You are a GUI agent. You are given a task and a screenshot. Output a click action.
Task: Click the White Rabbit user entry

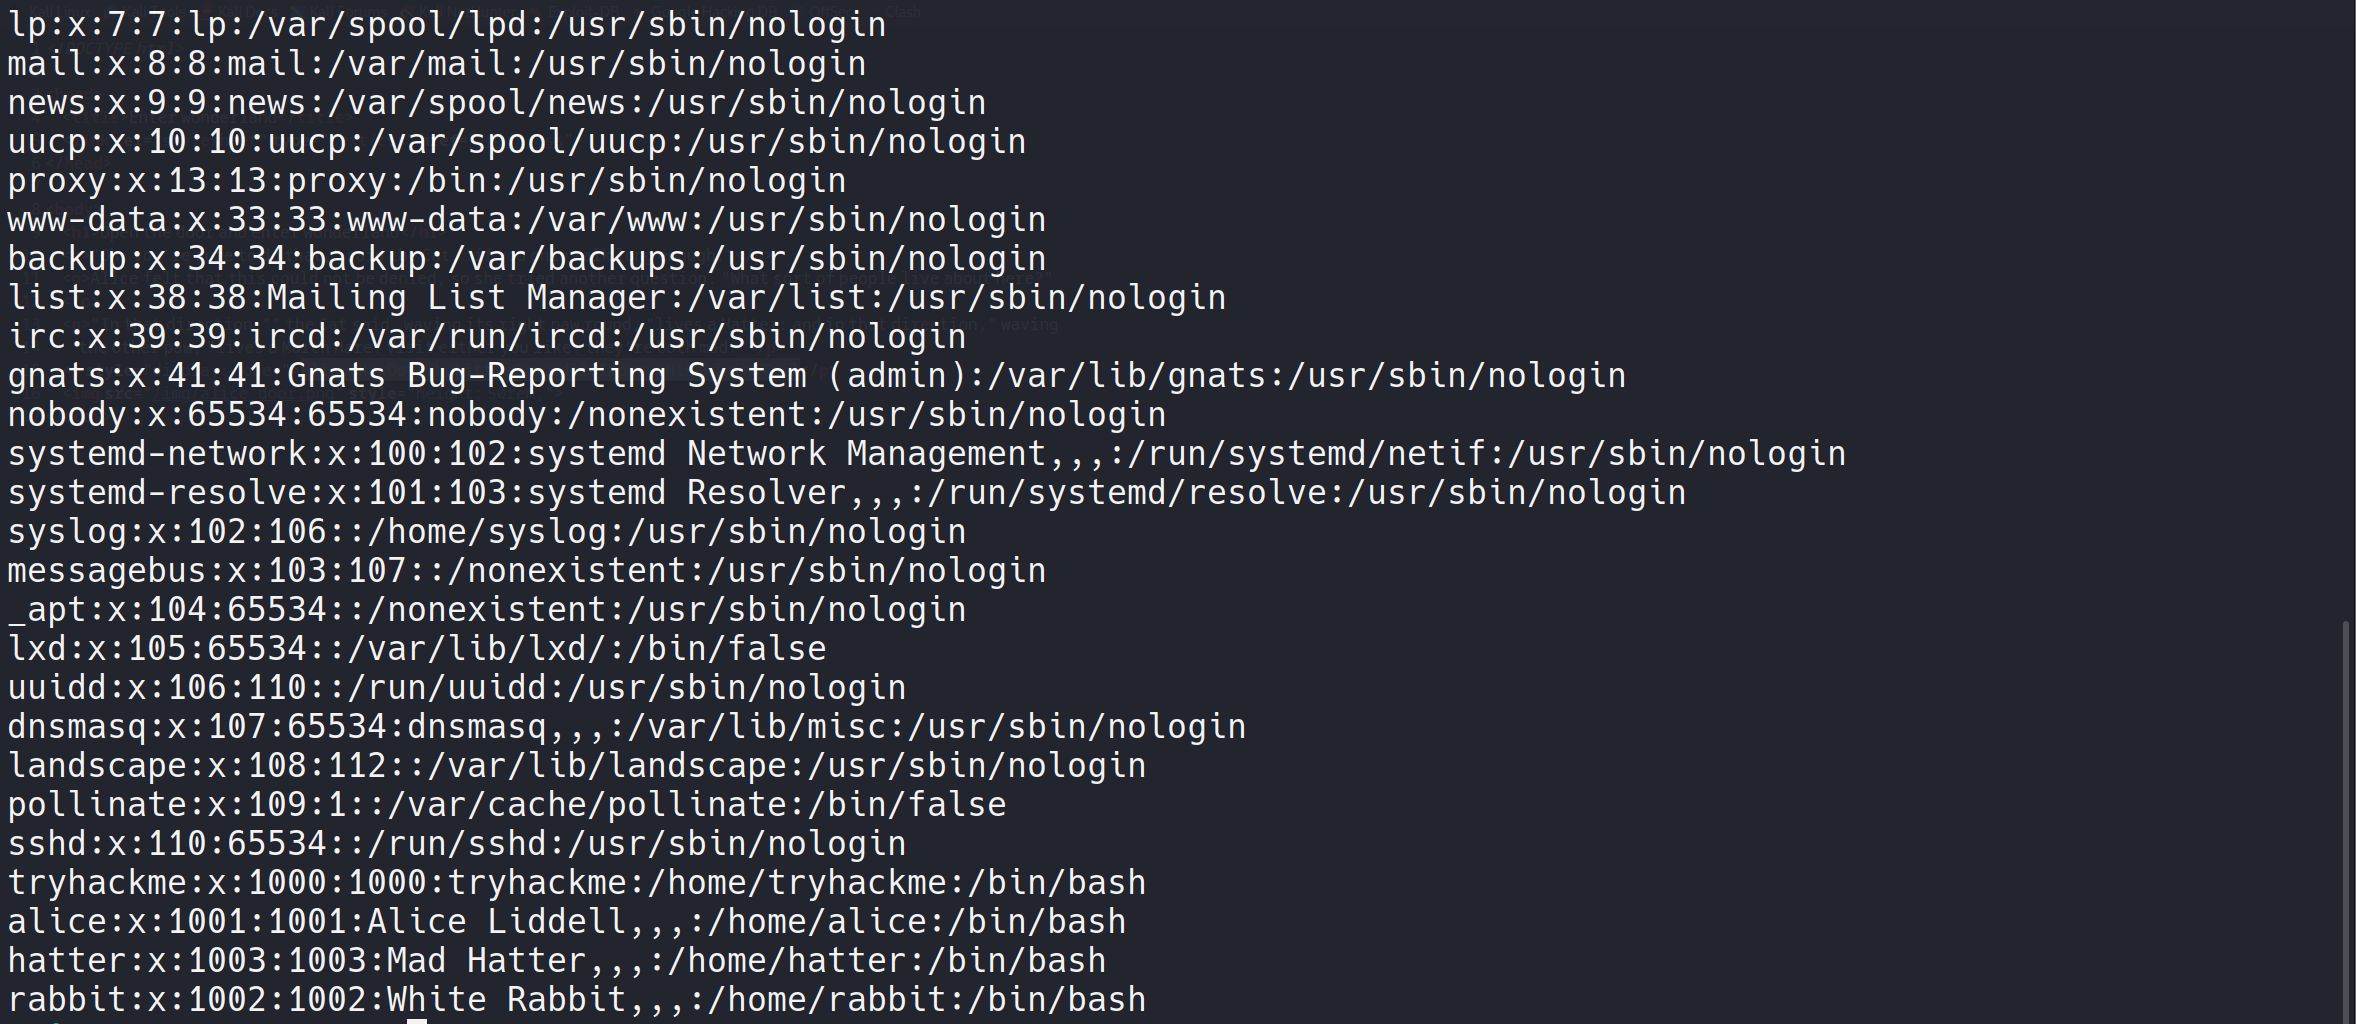pos(576,1000)
